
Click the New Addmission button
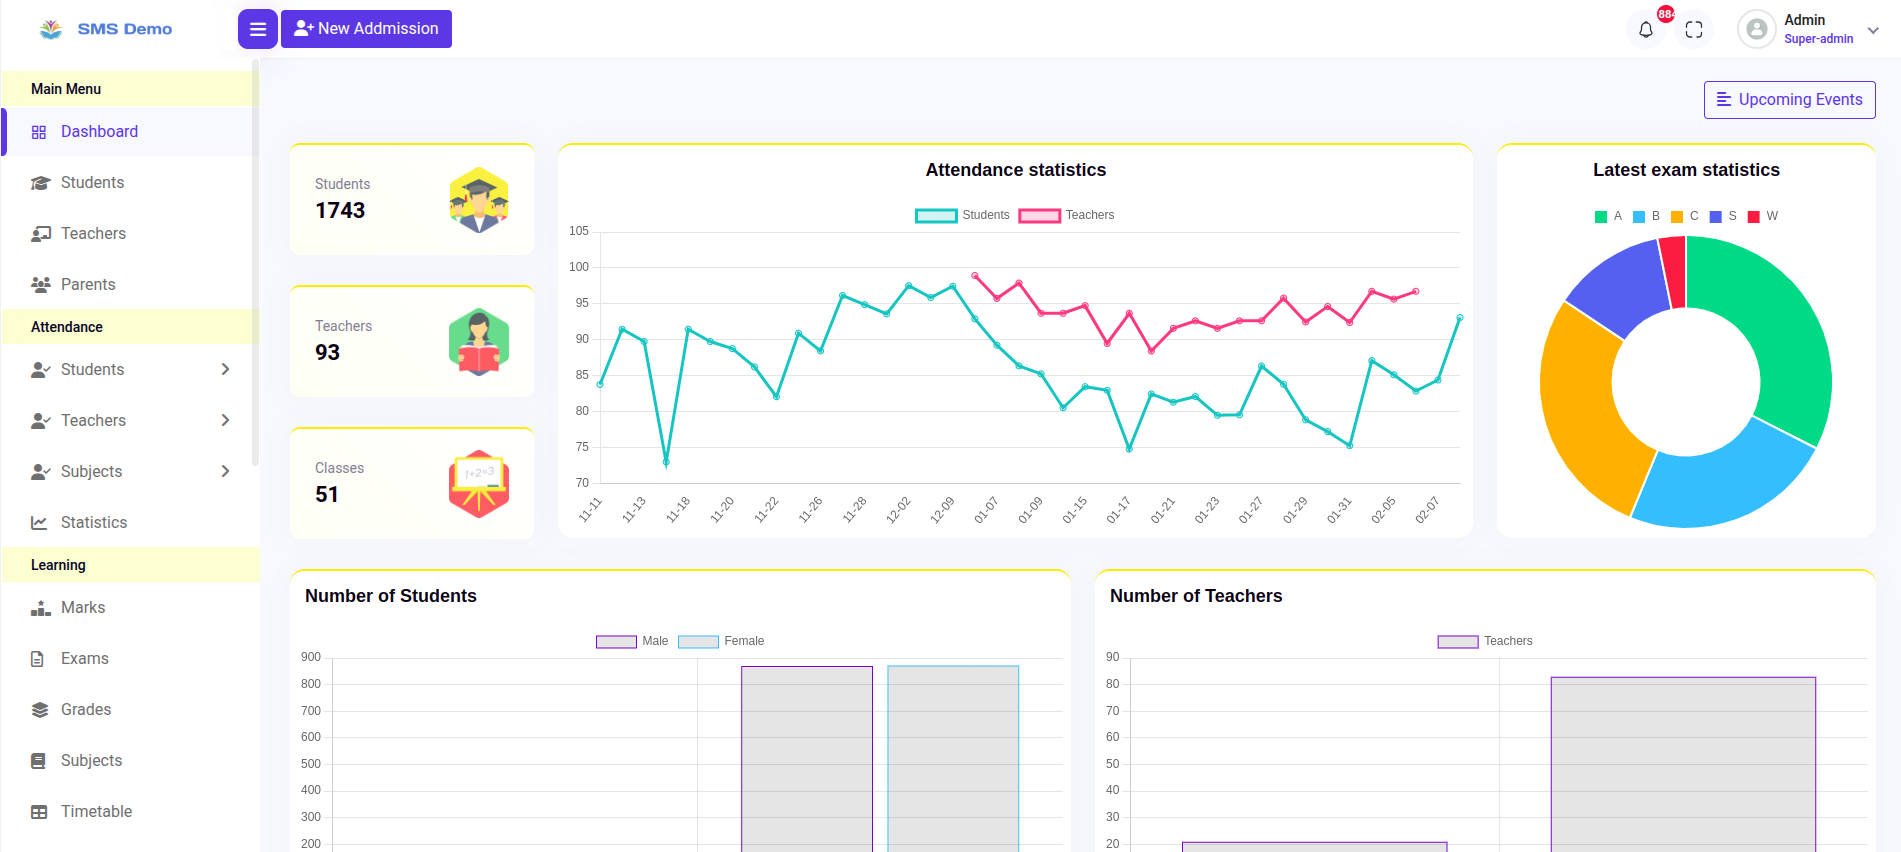coord(366,29)
